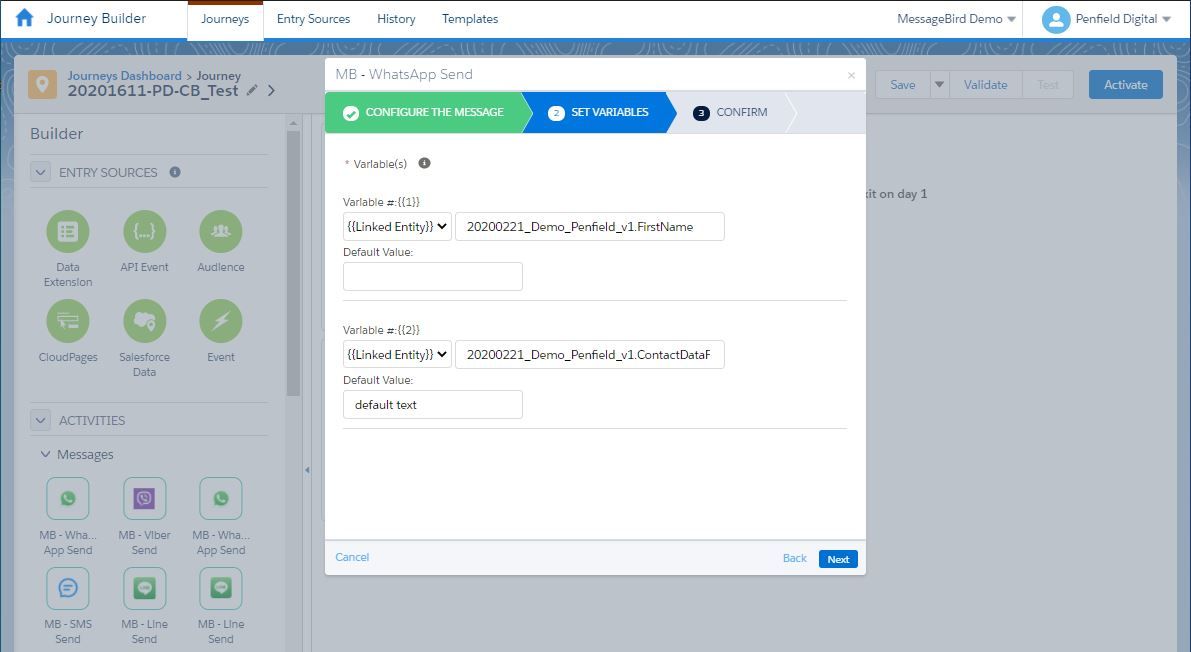
Task: Click the Salesforce Data icon
Action: (144, 322)
